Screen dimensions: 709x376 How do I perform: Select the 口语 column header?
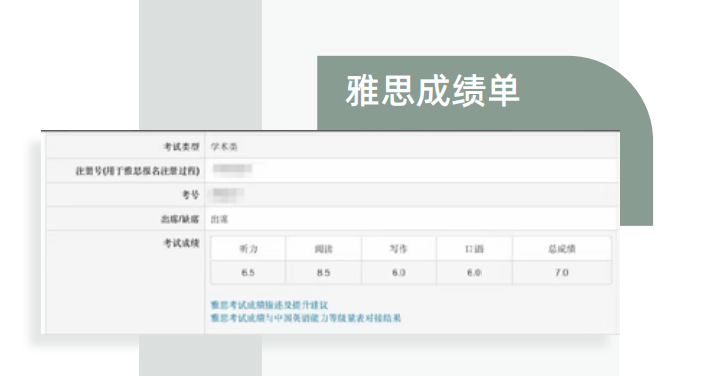[x=474, y=249]
